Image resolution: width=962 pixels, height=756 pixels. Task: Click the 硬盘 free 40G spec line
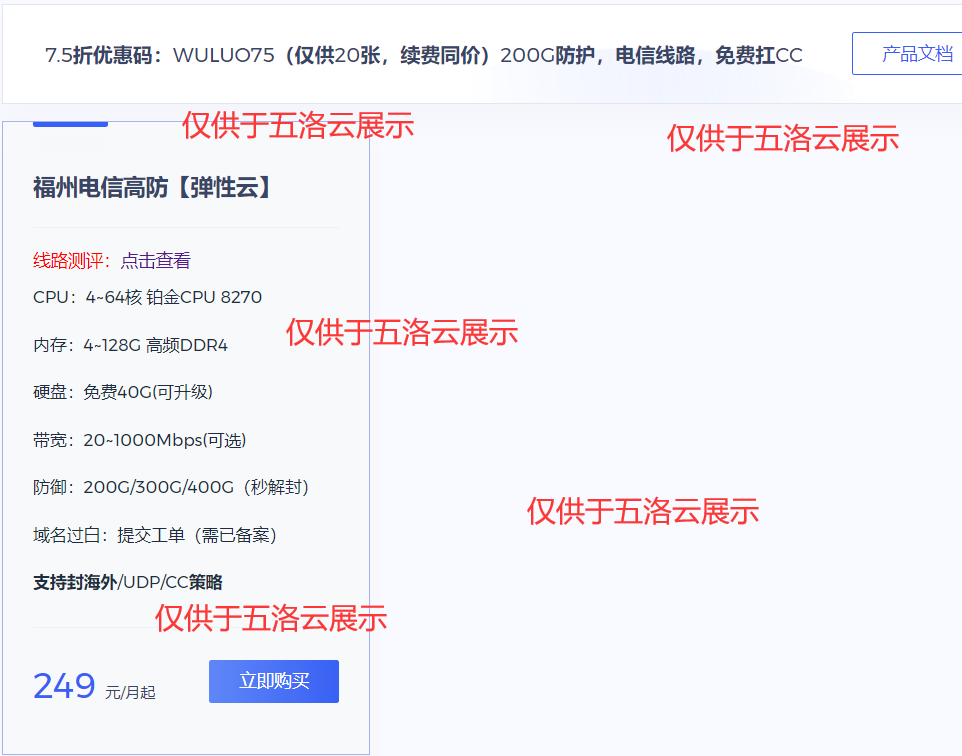pos(122,392)
